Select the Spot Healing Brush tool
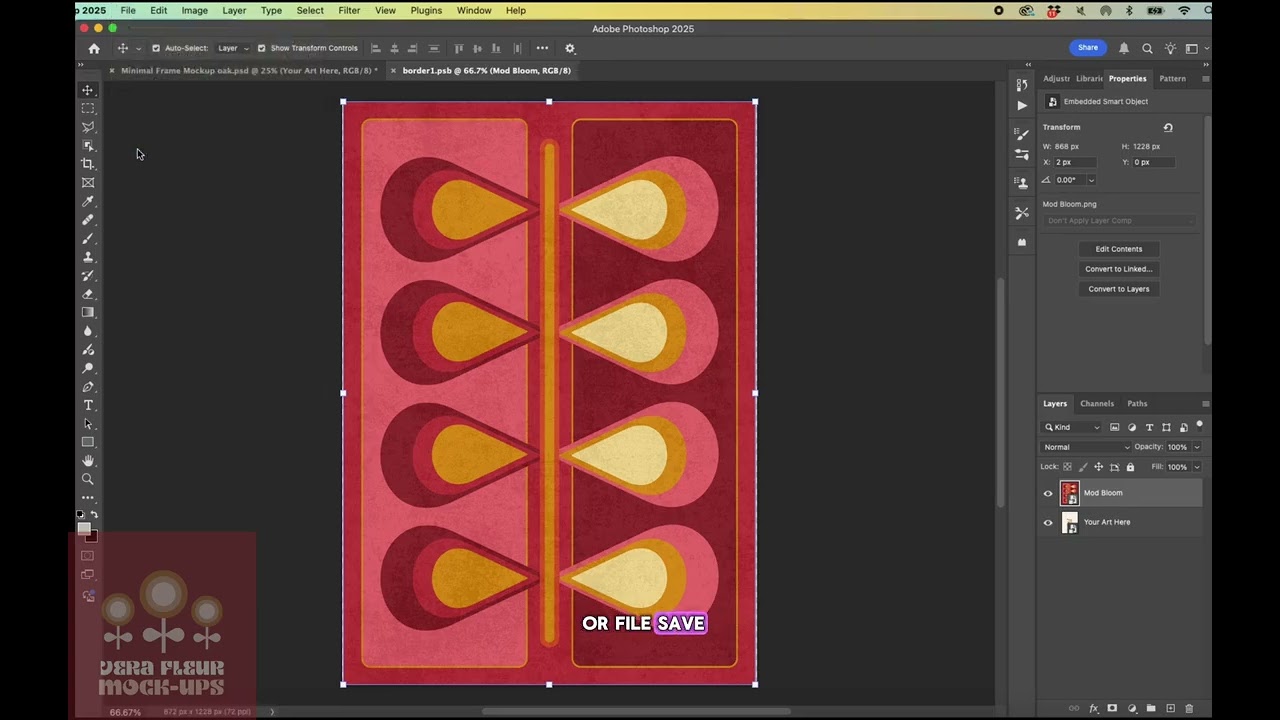Viewport: 1280px width, 720px height. [88, 220]
